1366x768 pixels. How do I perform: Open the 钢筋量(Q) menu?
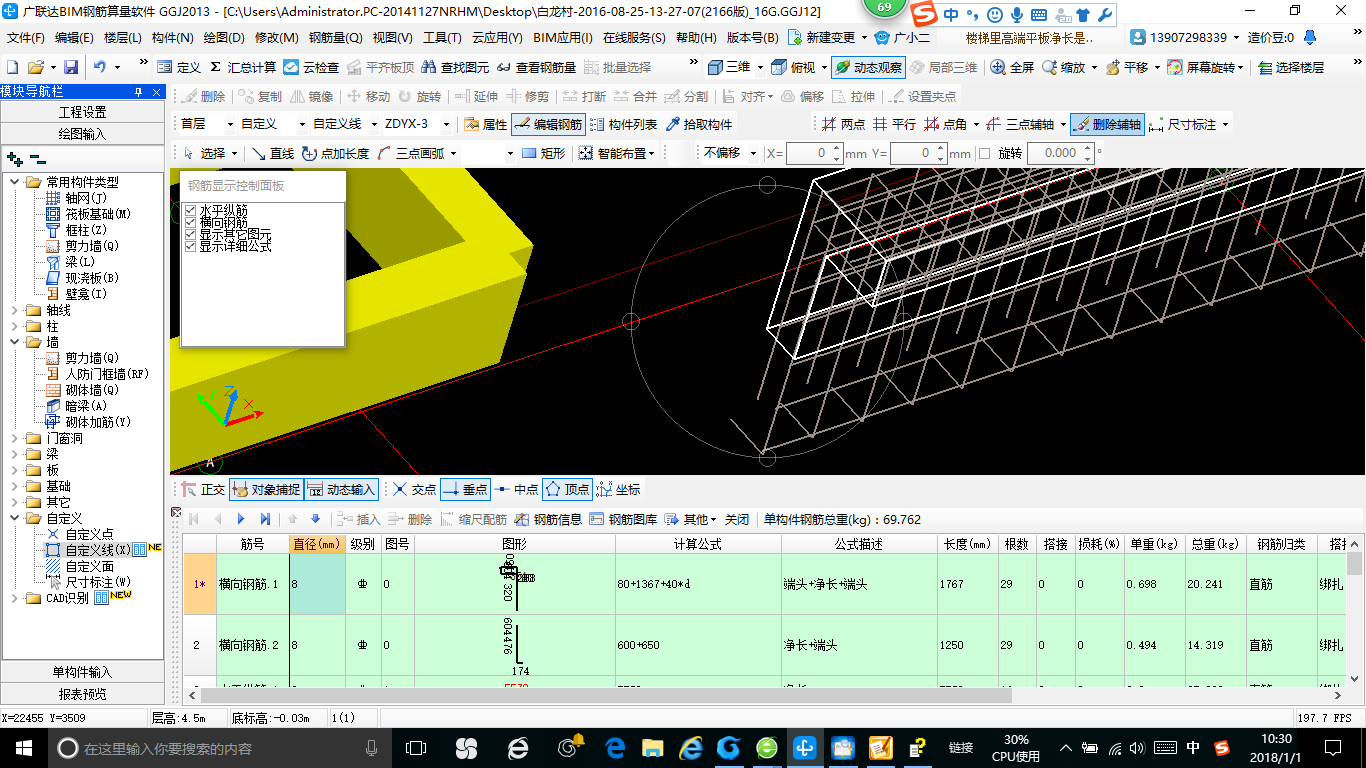tap(335, 38)
